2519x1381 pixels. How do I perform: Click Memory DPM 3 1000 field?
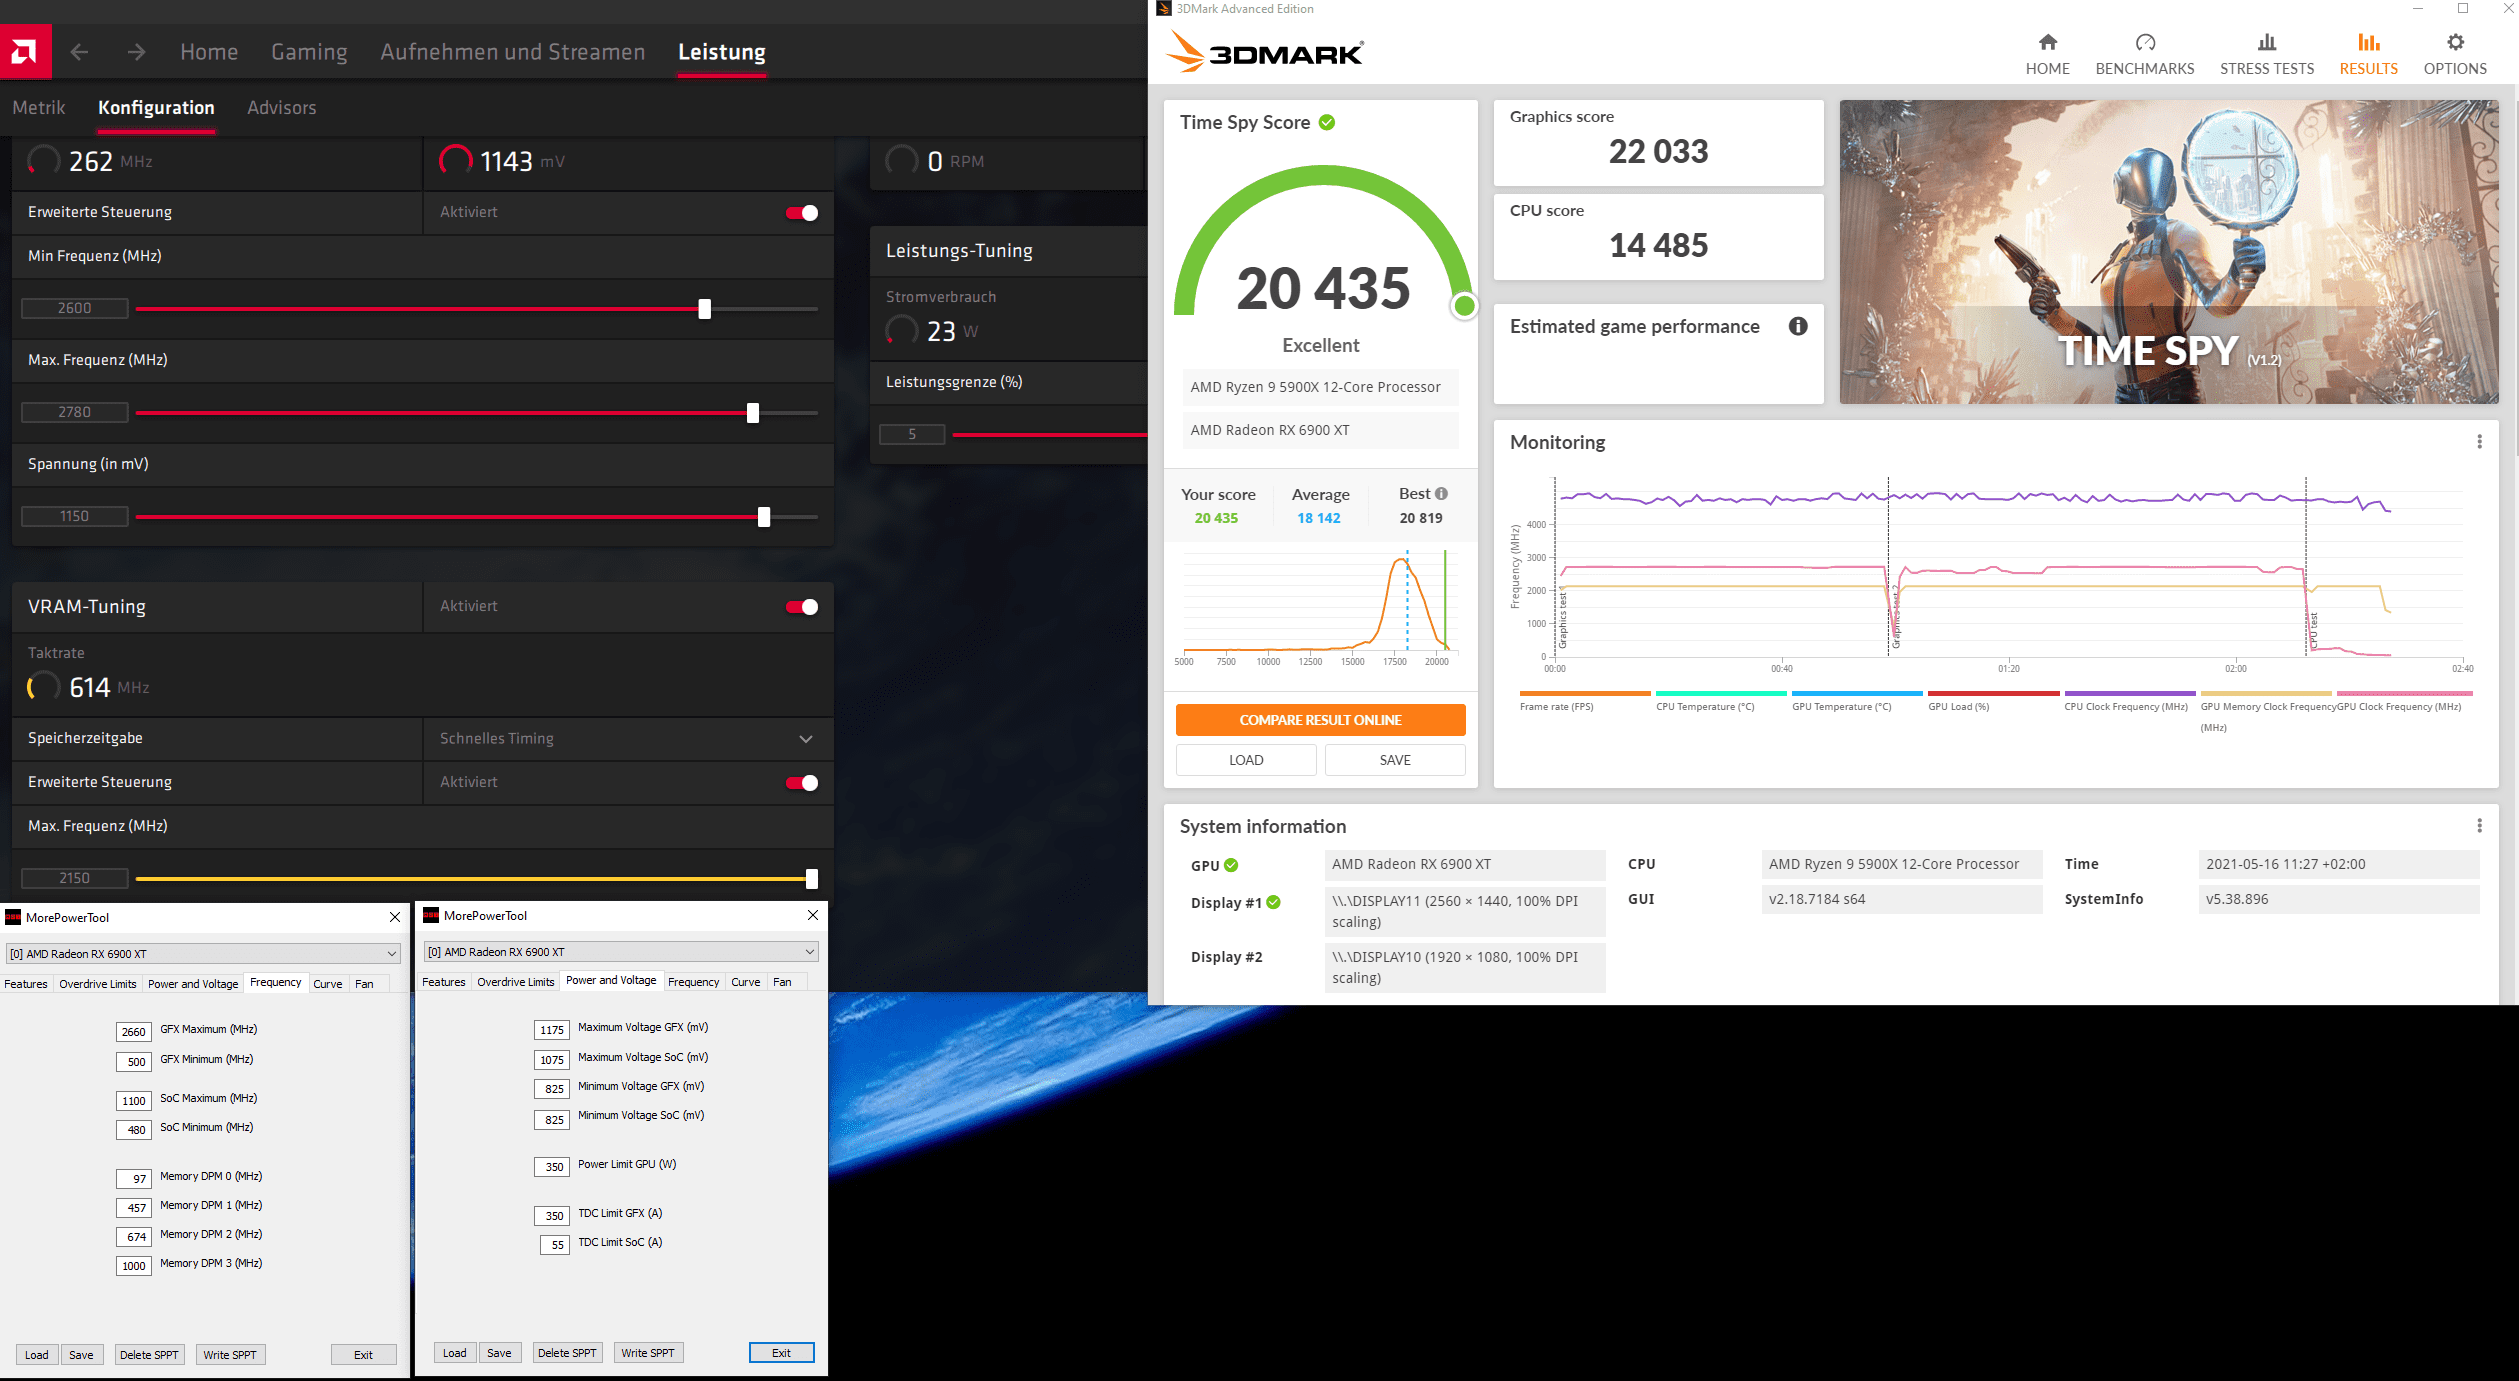tap(134, 1266)
